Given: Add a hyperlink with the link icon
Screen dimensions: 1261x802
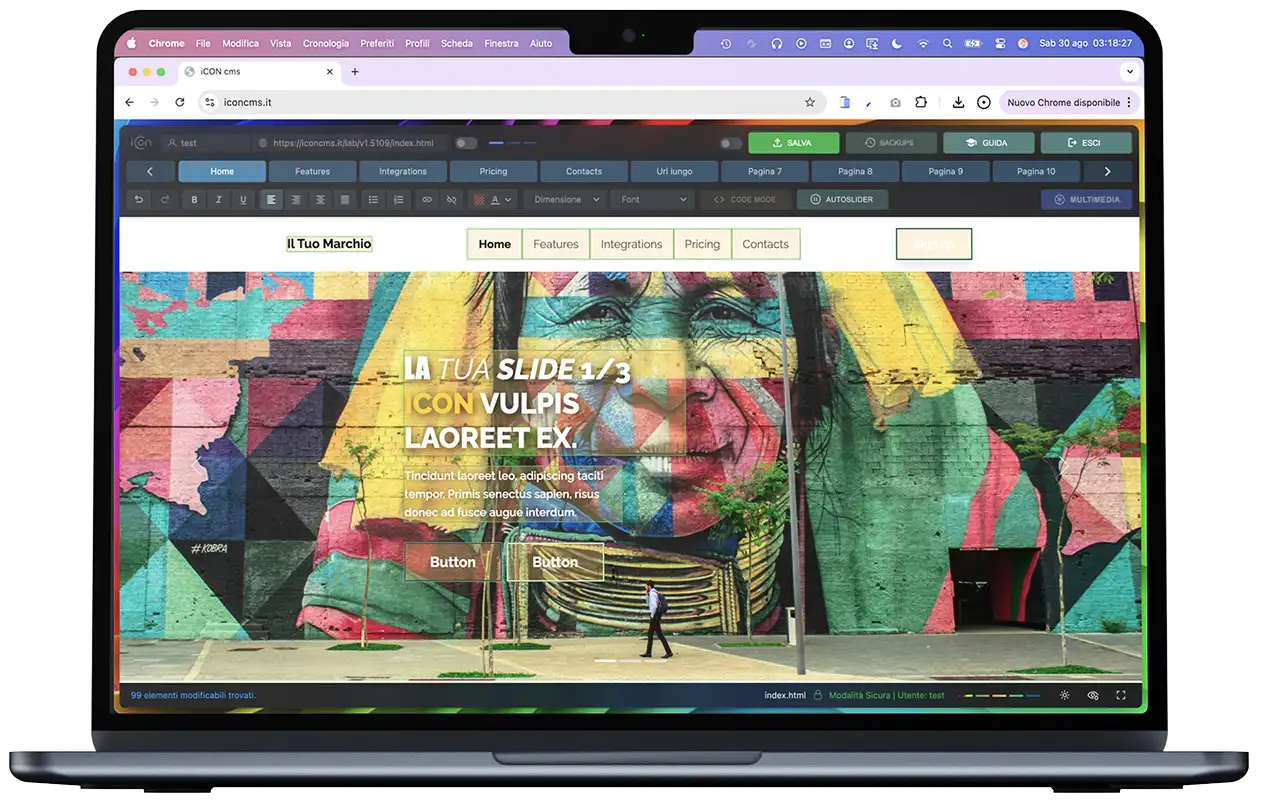Looking at the screenshot, I should coord(427,200).
